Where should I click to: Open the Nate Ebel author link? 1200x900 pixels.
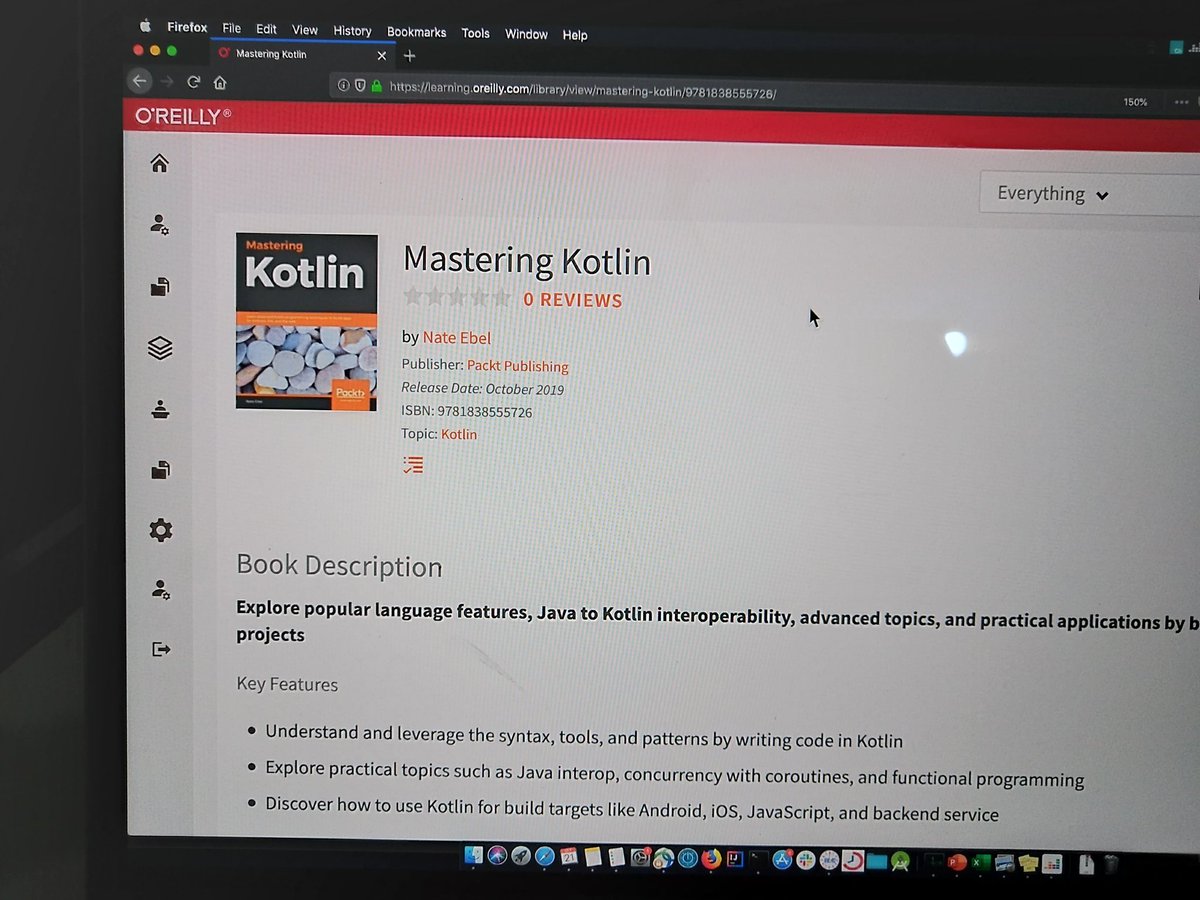[x=457, y=338]
